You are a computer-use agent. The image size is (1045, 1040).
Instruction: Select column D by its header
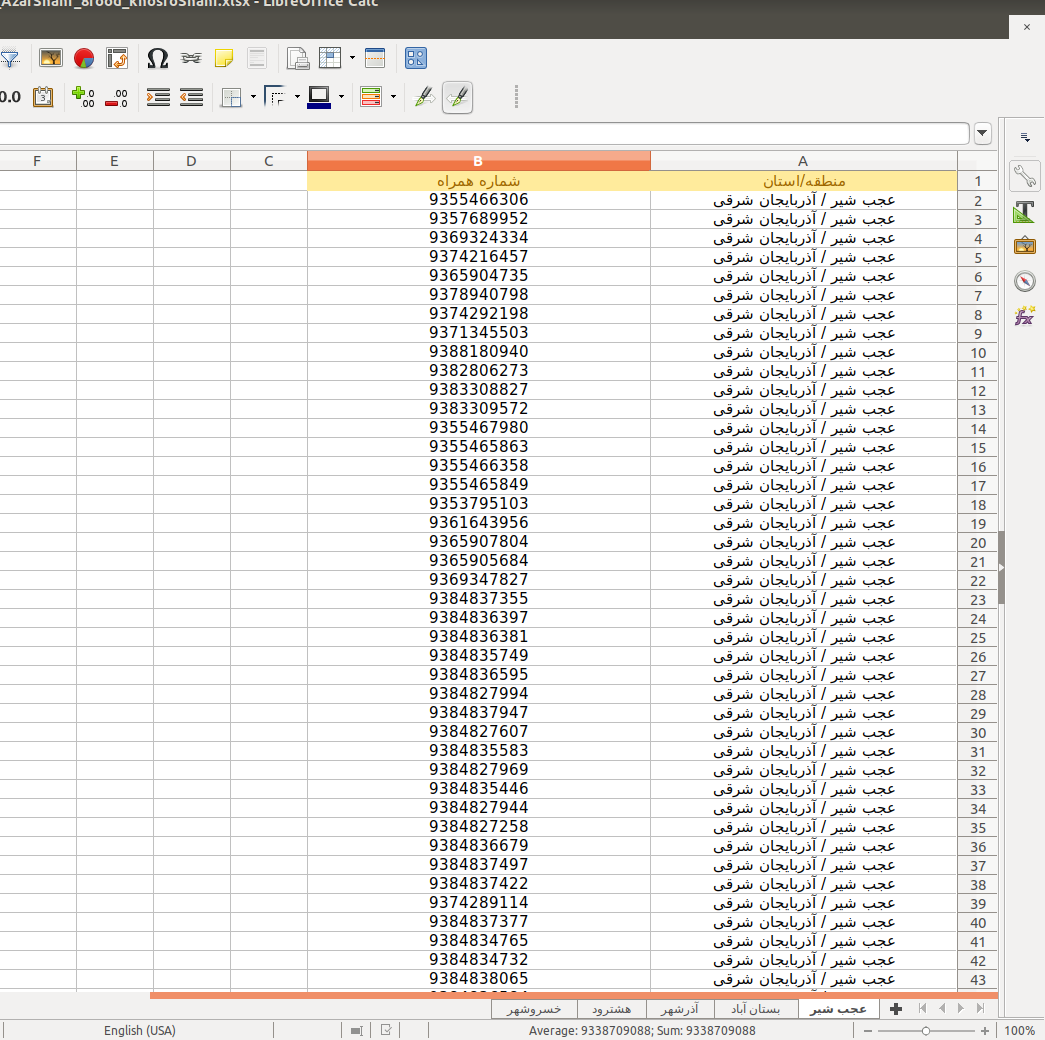click(192, 161)
